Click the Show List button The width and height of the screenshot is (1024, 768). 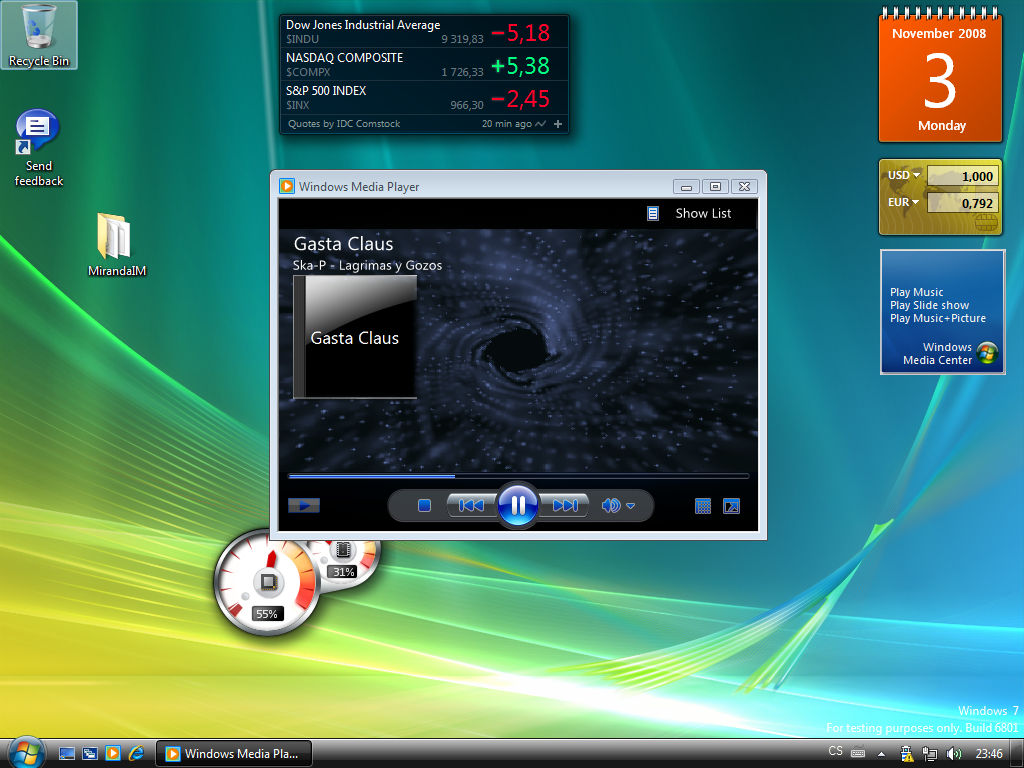(x=703, y=214)
